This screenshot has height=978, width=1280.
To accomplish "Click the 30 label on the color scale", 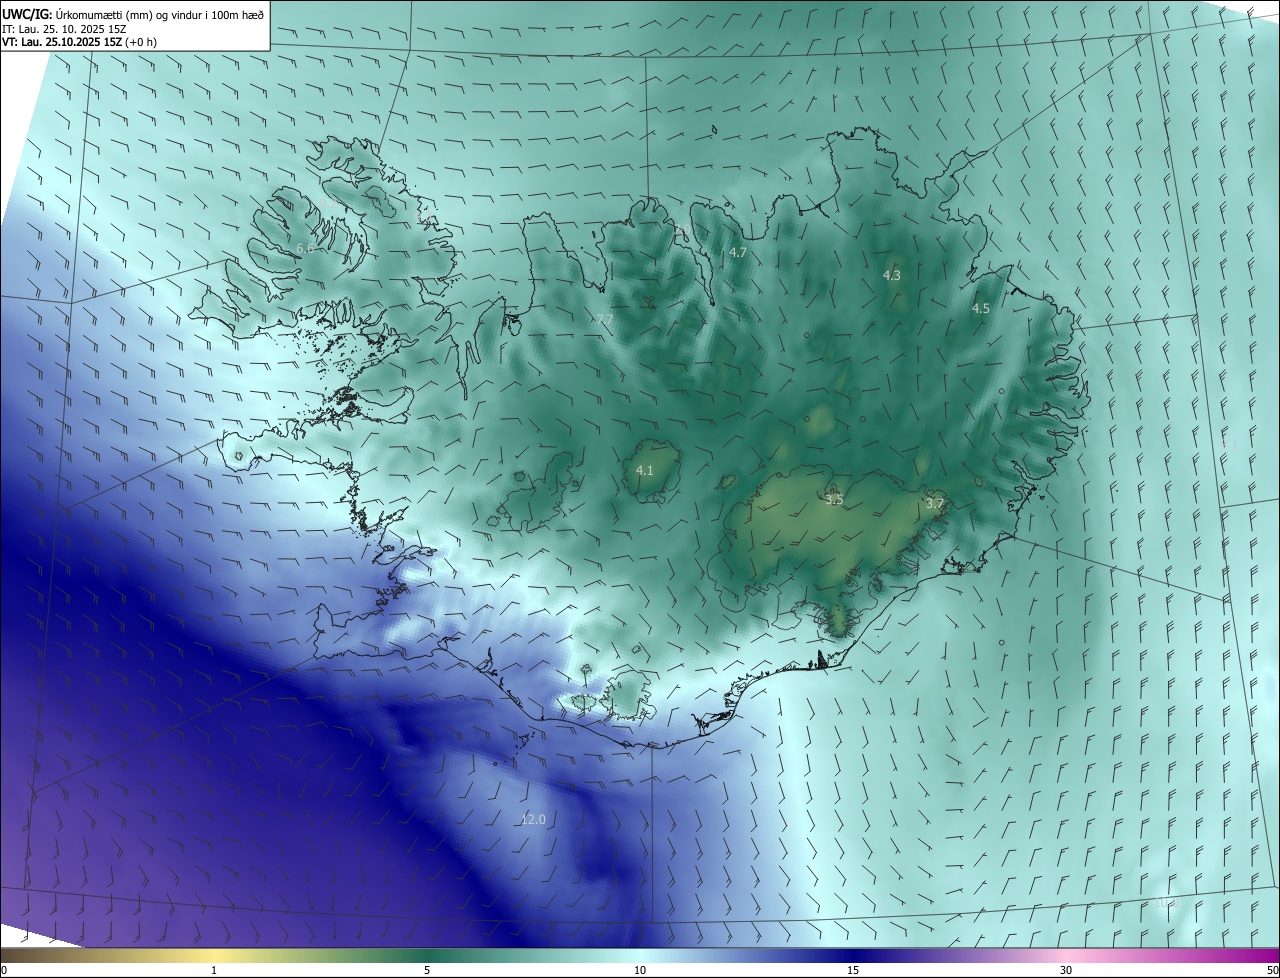I will (x=1066, y=970).
